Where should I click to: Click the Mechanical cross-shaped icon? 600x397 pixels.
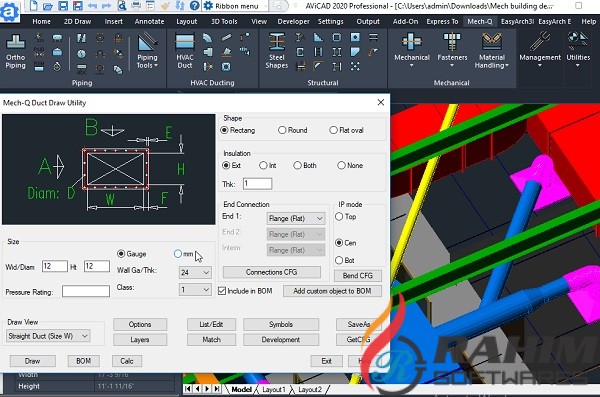point(412,41)
